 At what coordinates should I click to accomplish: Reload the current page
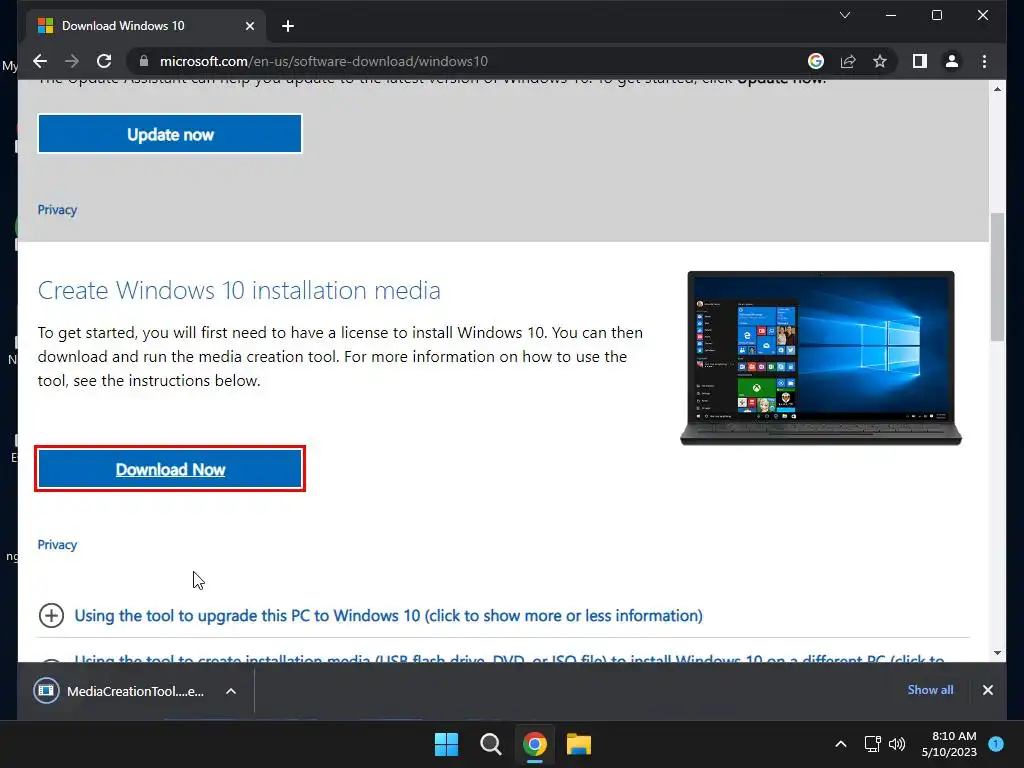click(104, 61)
